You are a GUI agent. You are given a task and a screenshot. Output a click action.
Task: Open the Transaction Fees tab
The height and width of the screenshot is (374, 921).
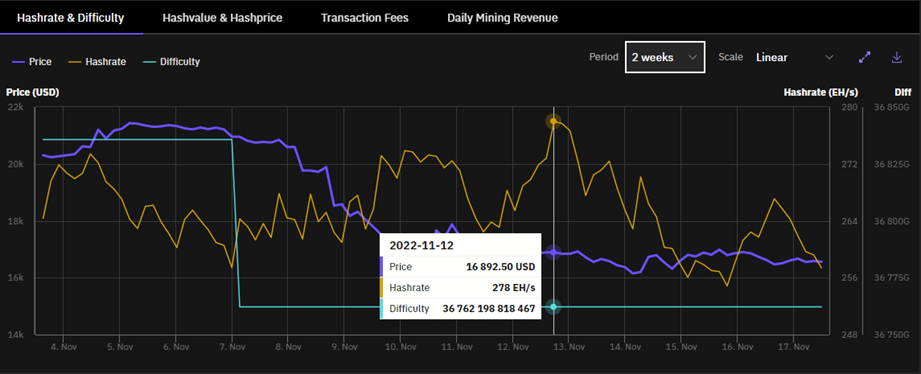click(365, 18)
